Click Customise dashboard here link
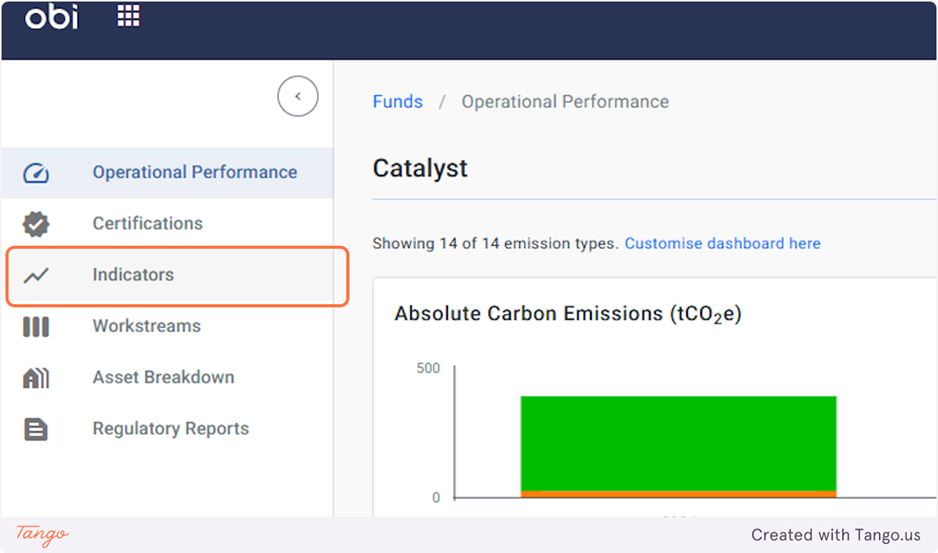This screenshot has width=938, height=553. coord(722,243)
